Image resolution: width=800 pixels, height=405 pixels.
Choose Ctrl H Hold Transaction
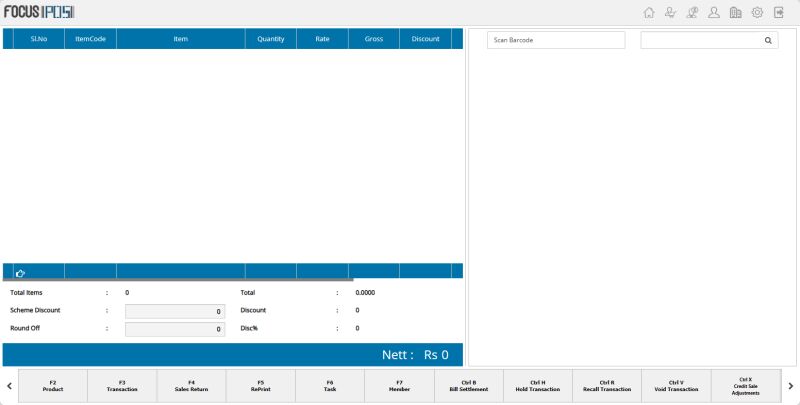pos(538,385)
